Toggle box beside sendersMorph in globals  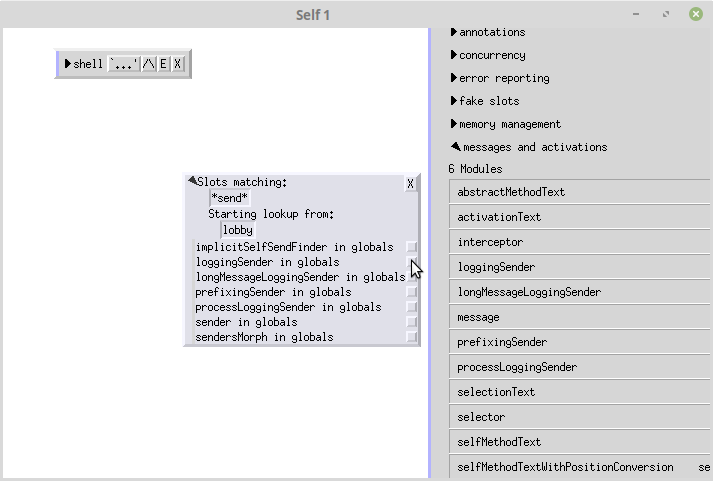point(412,336)
